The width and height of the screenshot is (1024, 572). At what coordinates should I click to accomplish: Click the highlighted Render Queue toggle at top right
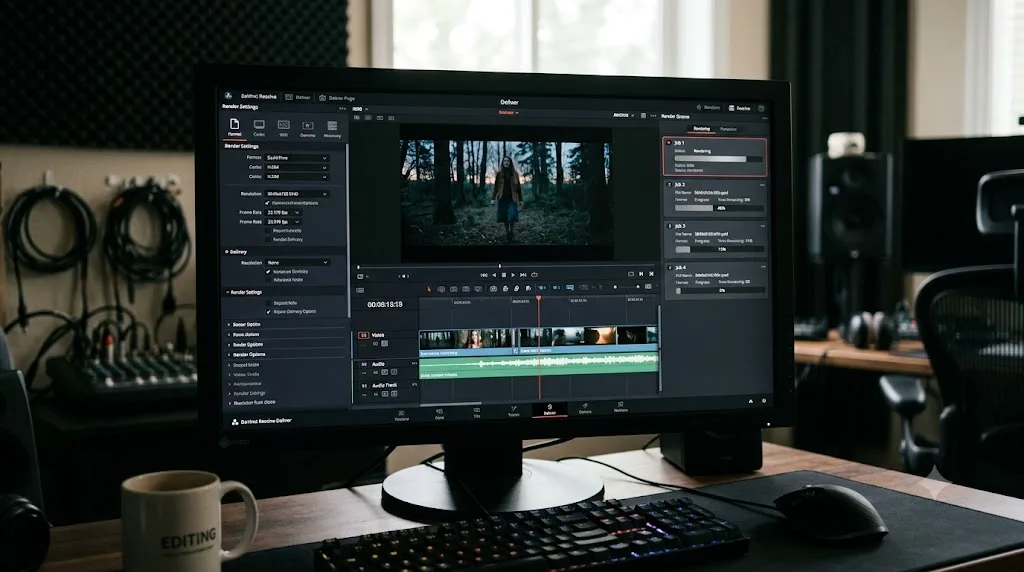(x=739, y=108)
